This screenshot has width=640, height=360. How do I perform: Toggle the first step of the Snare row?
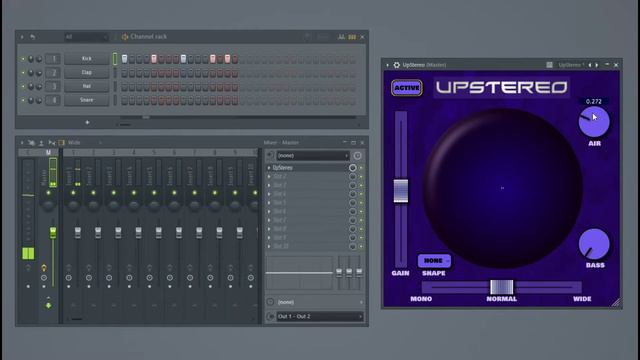124,100
